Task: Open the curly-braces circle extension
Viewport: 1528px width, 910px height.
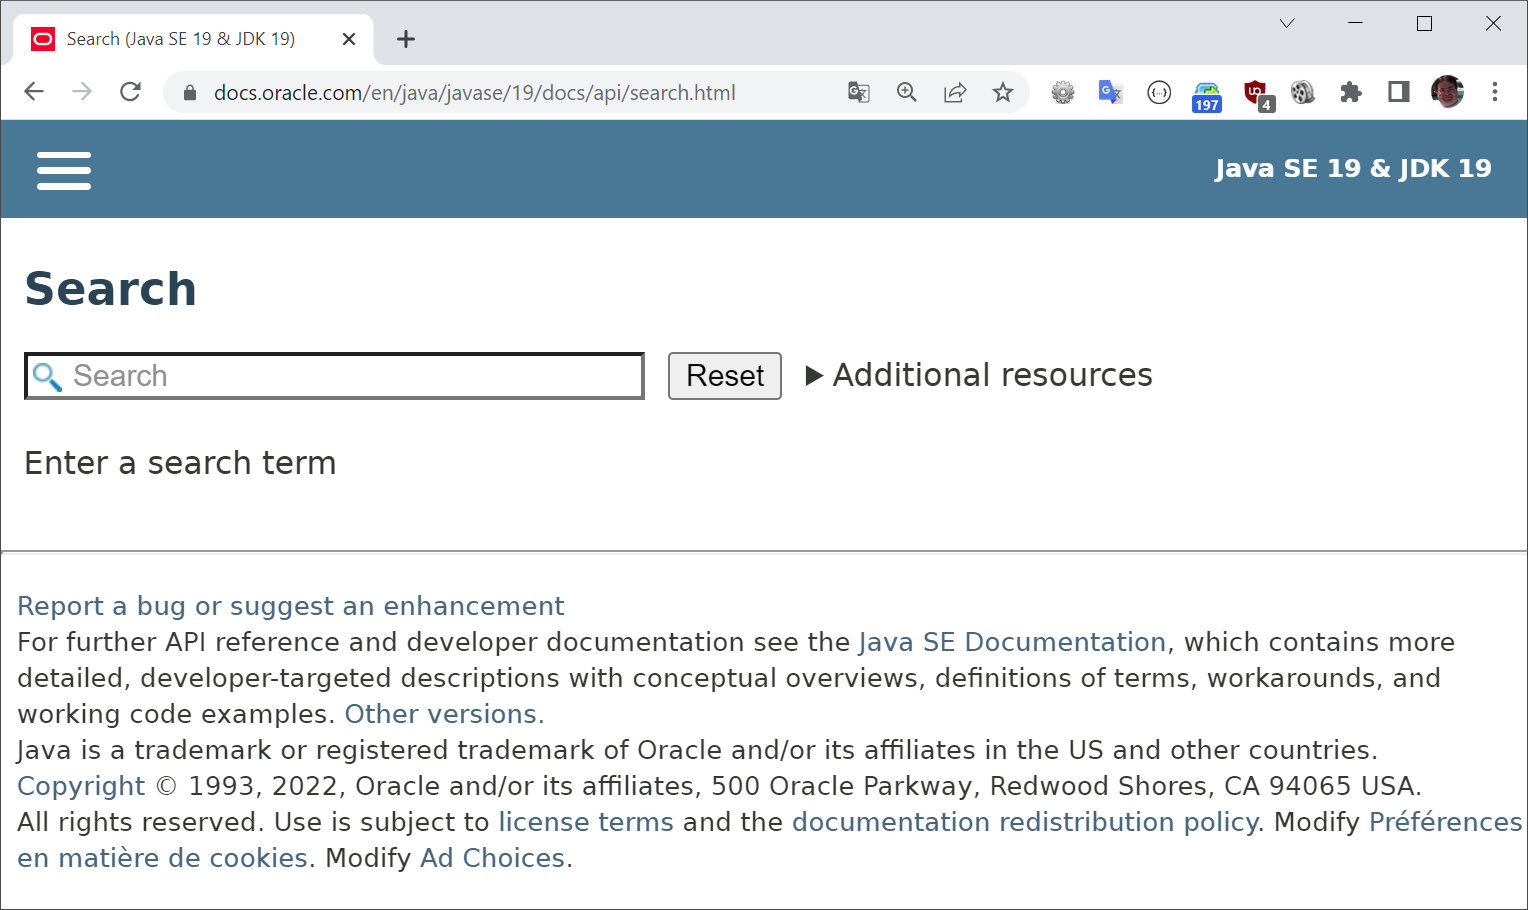Action: (x=1159, y=93)
